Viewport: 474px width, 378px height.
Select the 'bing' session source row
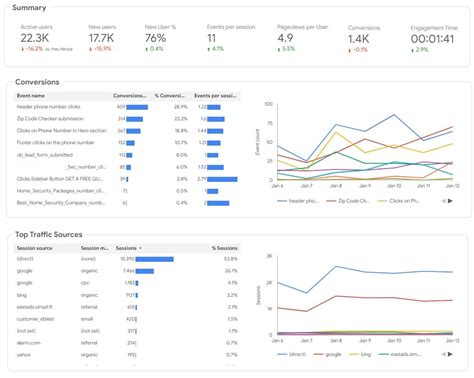[x=127, y=295]
